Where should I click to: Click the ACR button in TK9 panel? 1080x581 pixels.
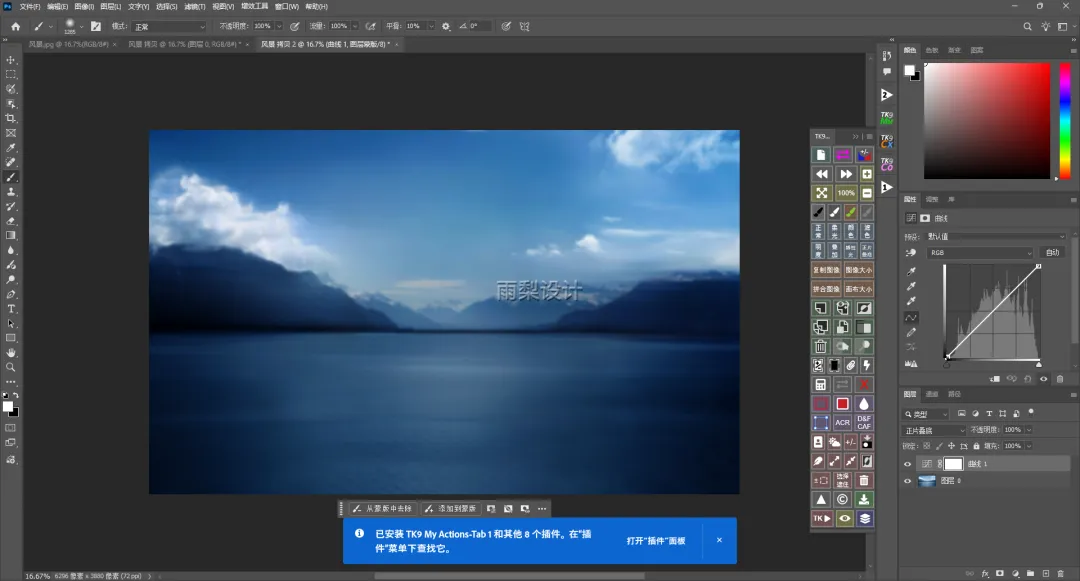(842, 423)
